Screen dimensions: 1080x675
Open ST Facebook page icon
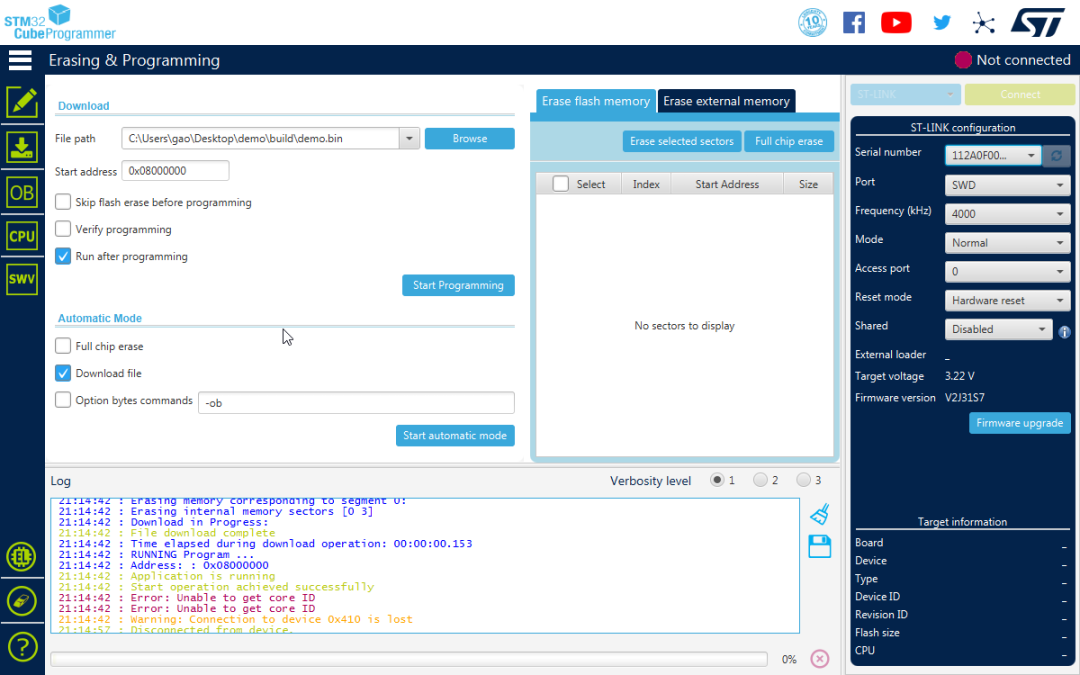pos(854,23)
